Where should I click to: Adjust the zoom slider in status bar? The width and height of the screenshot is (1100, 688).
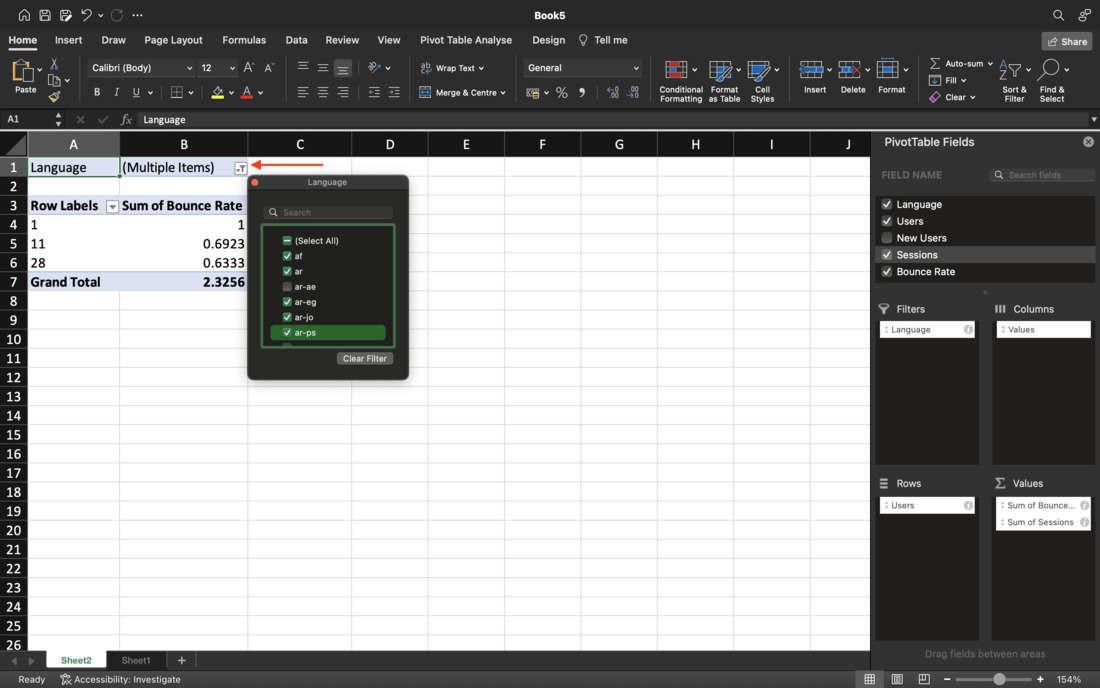999,679
